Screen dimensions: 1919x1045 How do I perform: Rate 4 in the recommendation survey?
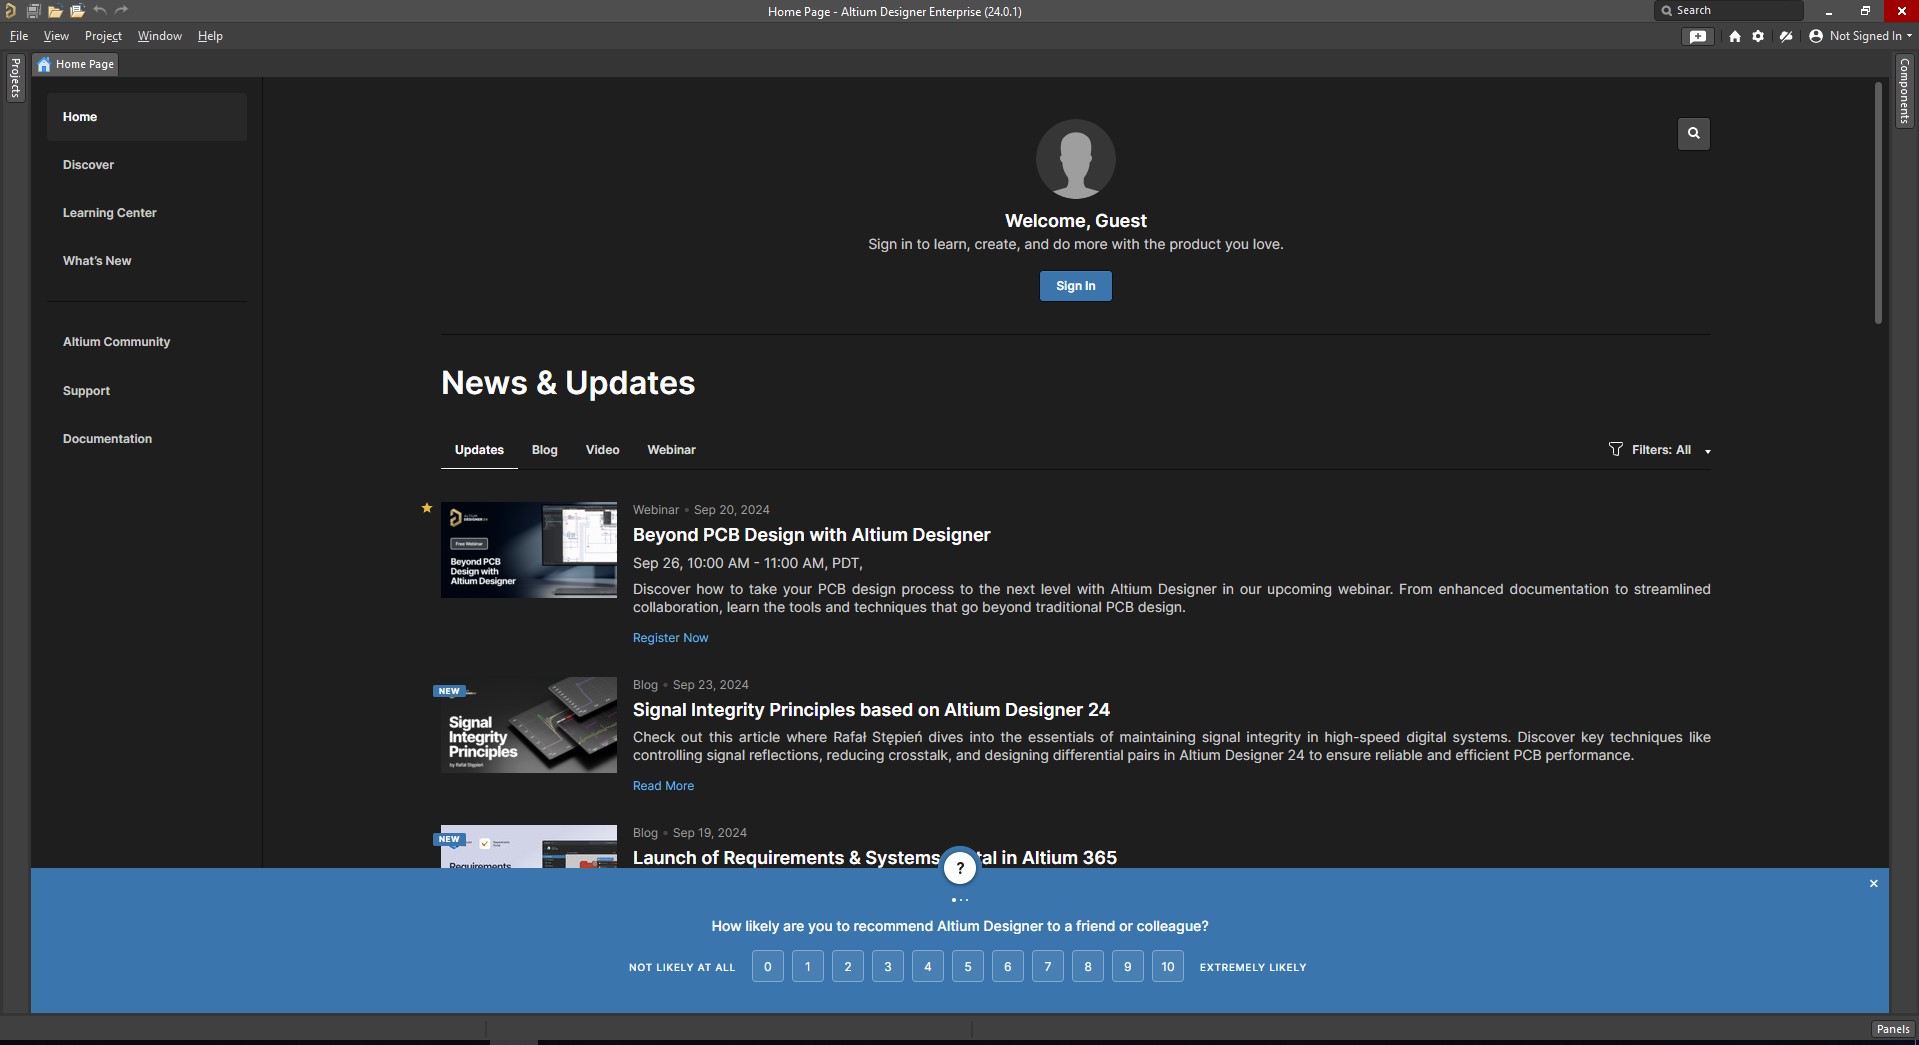pos(928,967)
